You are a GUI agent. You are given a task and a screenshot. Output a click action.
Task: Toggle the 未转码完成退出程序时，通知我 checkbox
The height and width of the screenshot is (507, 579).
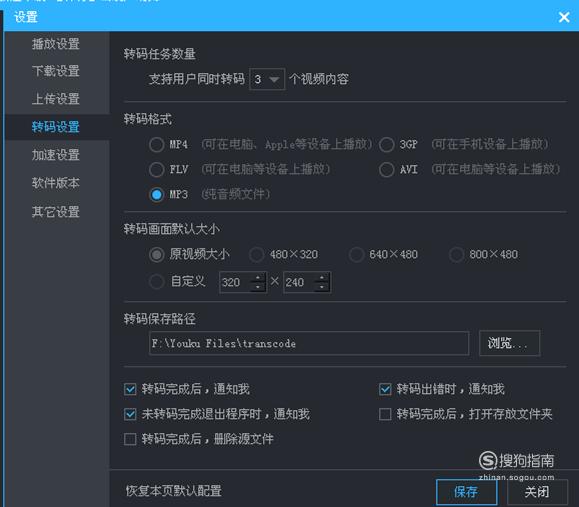pos(130,414)
